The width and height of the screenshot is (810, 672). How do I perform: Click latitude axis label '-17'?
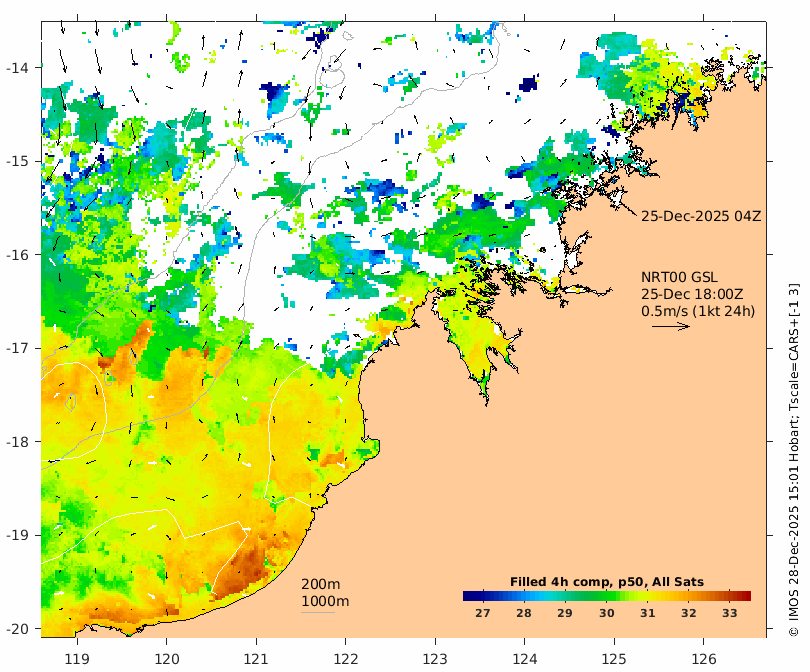click(x=18, y=348)
